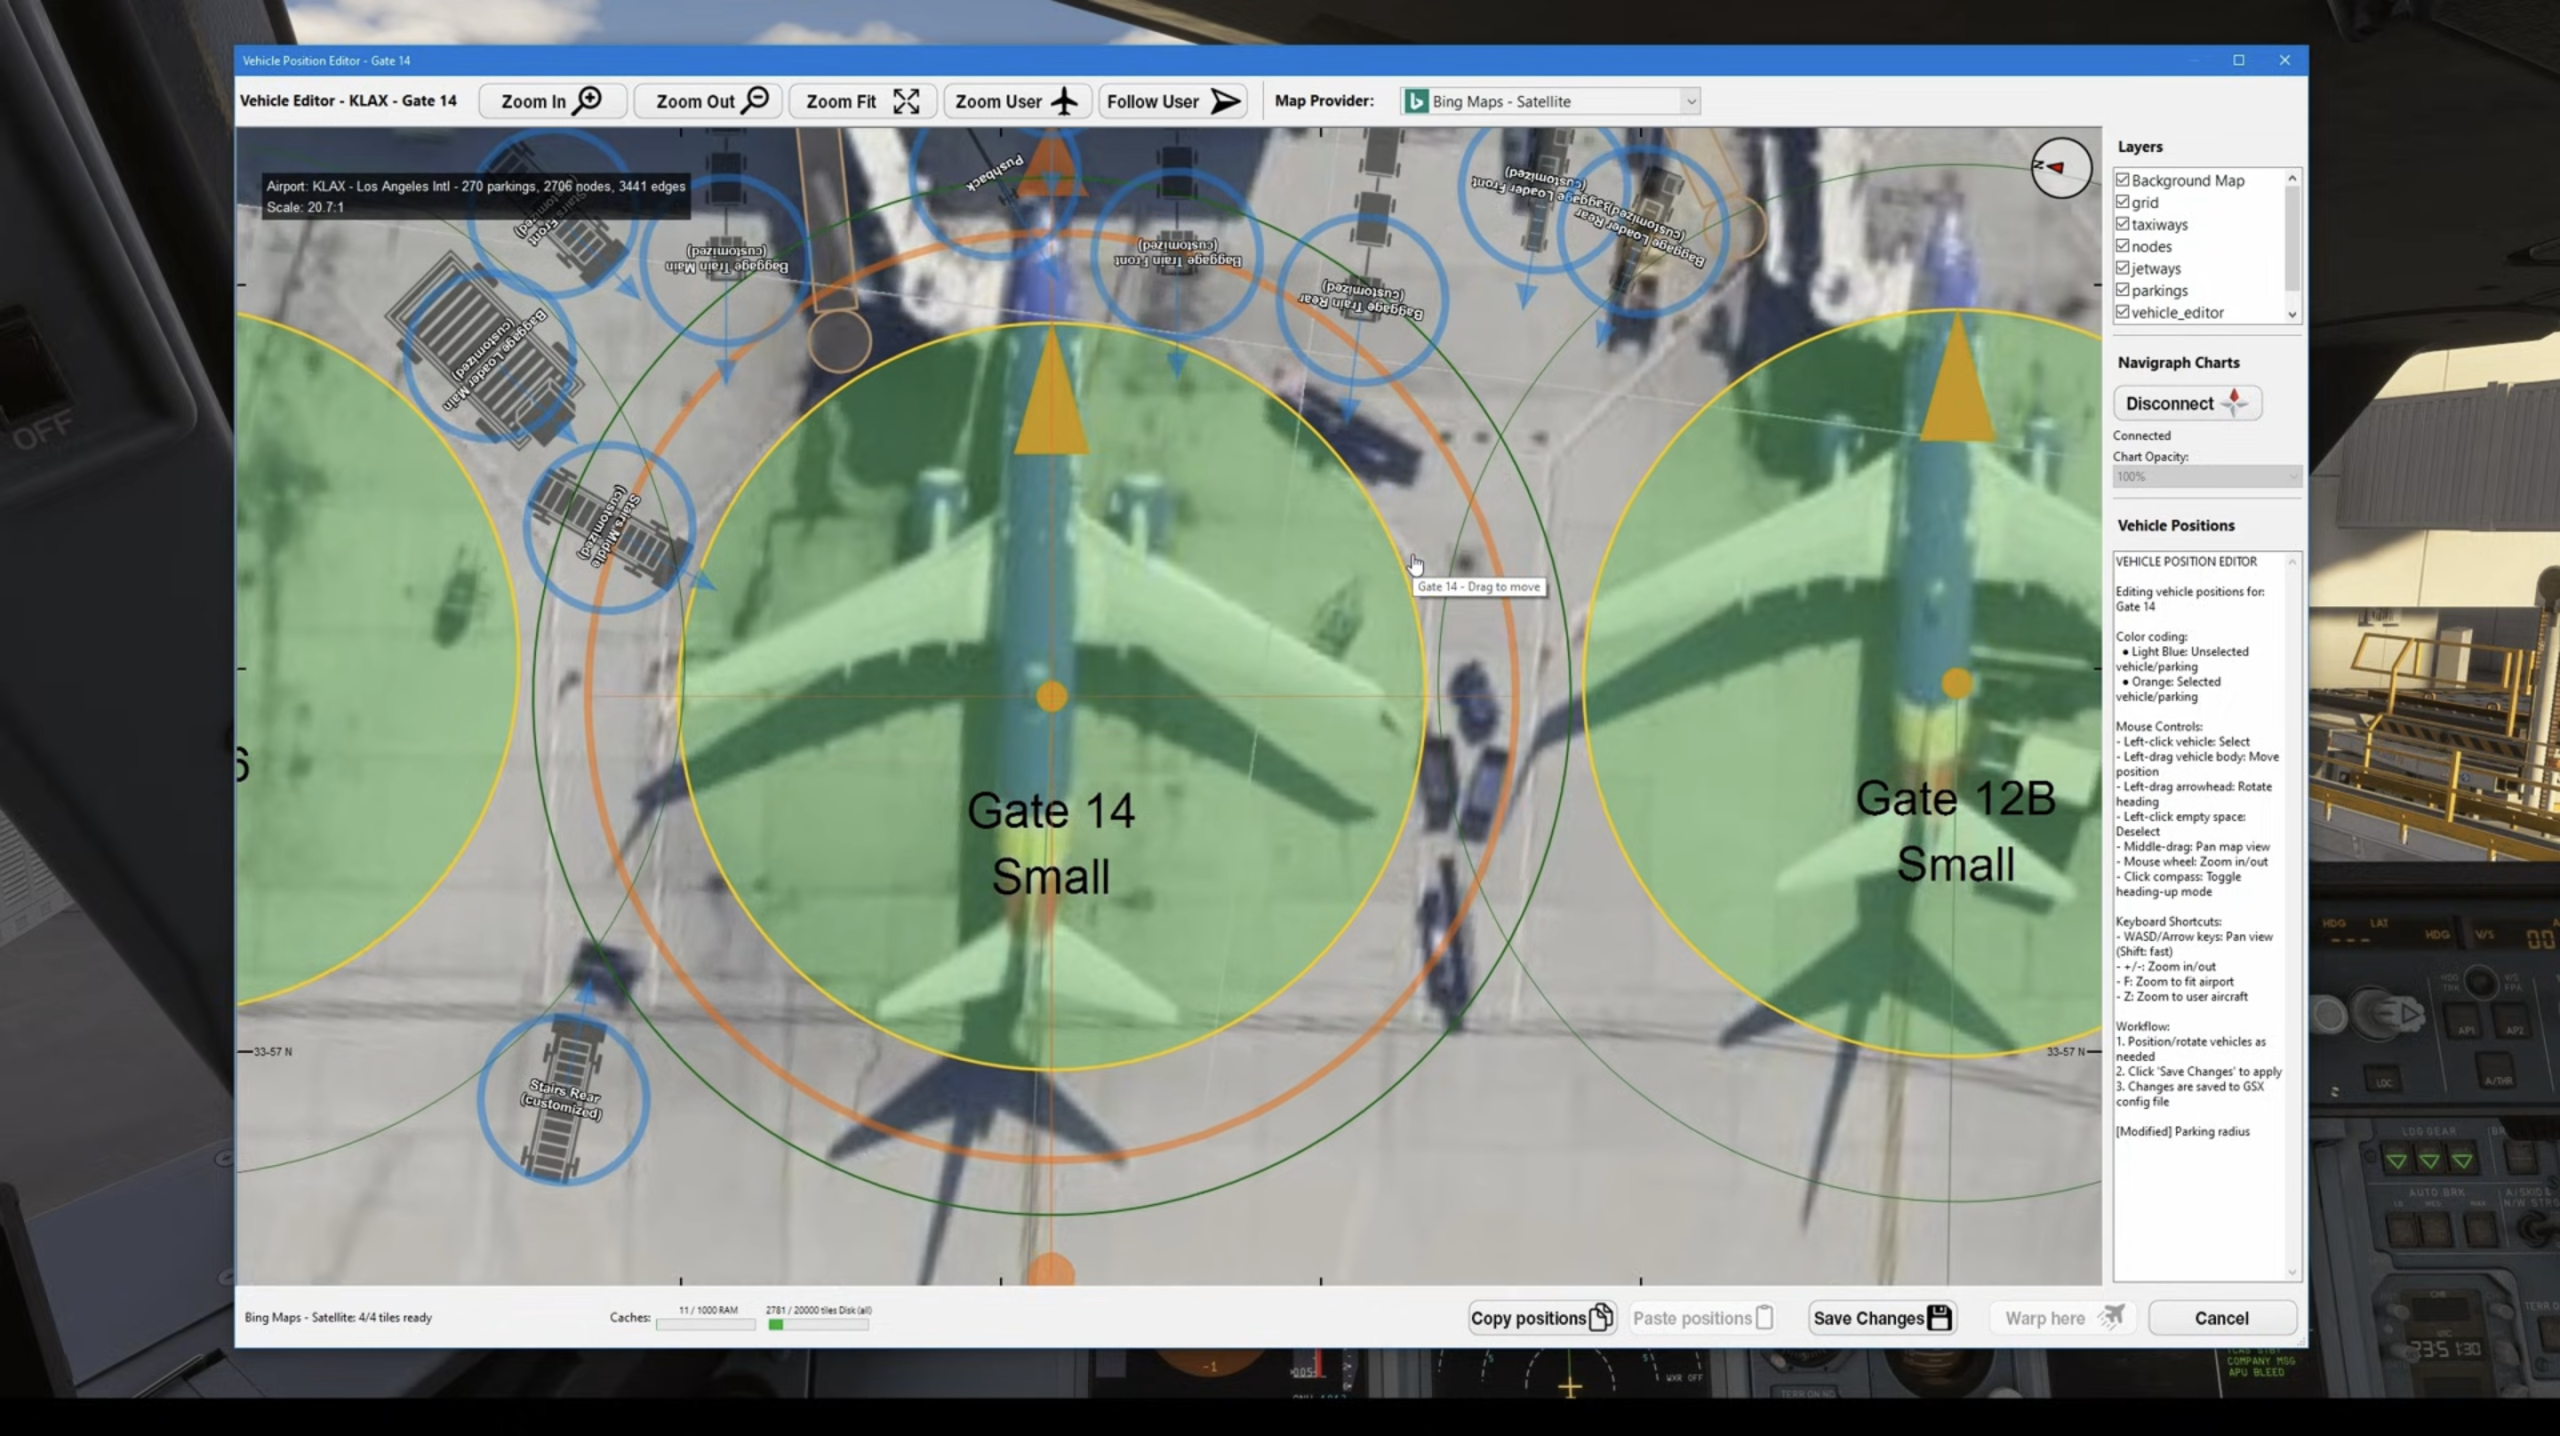Toggle heading-up mode via the compass
This screenshot has width=2560, height=1436.
coord(2061,167)
